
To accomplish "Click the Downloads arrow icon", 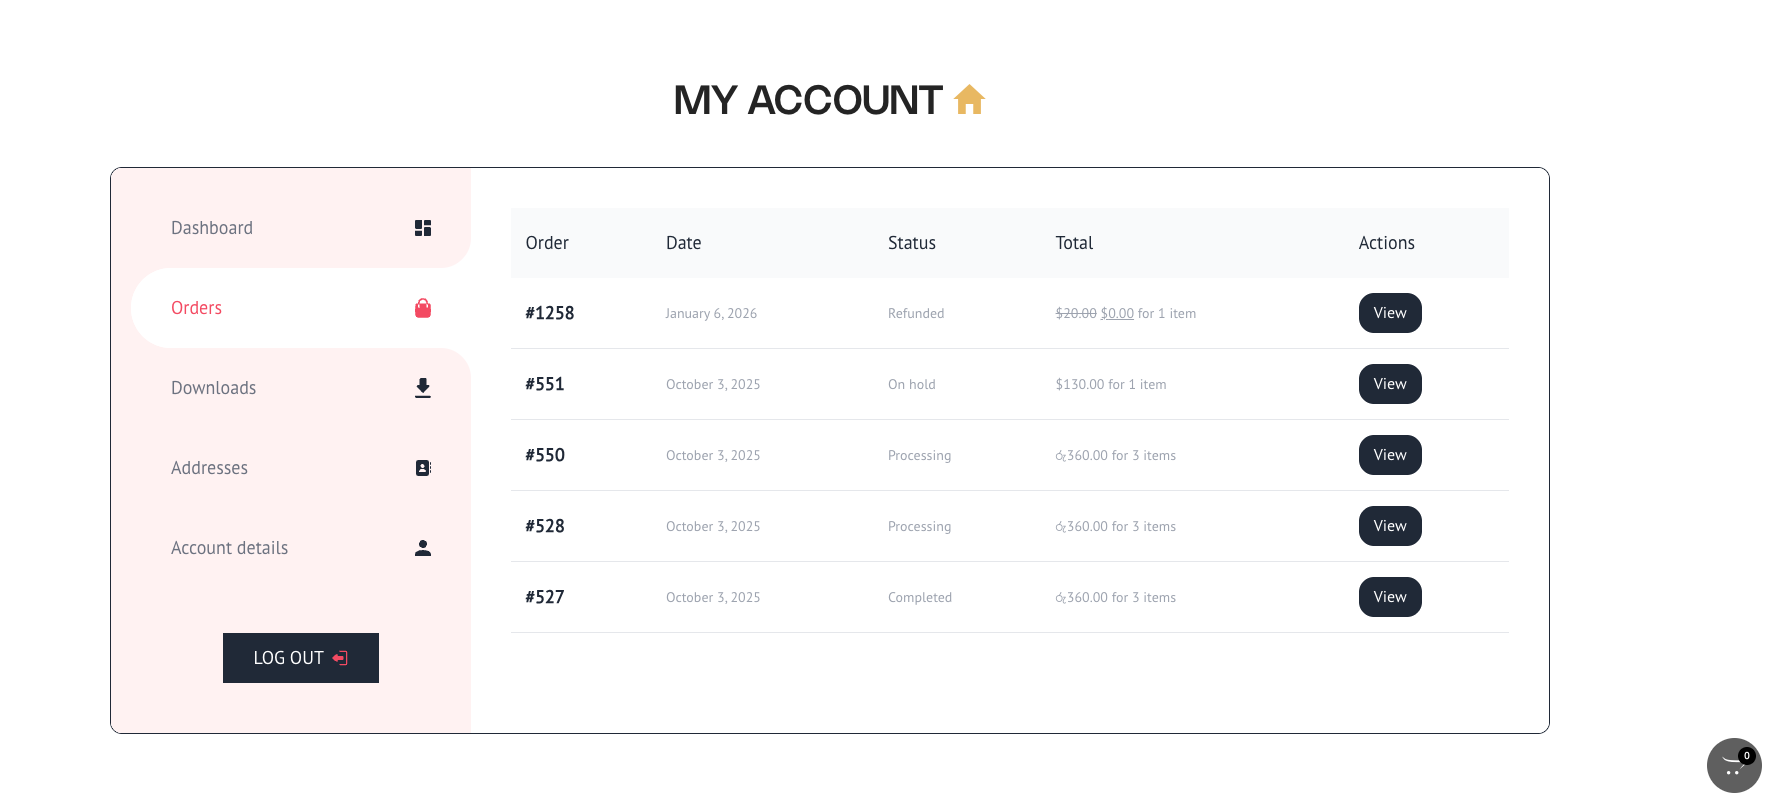I will [x=423, y=388].
